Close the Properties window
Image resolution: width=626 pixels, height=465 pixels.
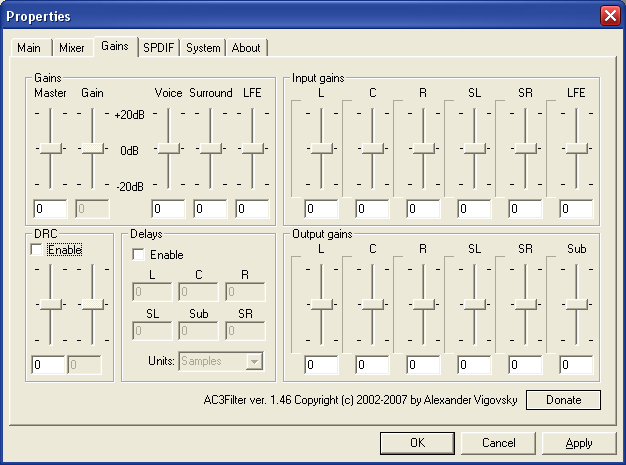point(609,16)
